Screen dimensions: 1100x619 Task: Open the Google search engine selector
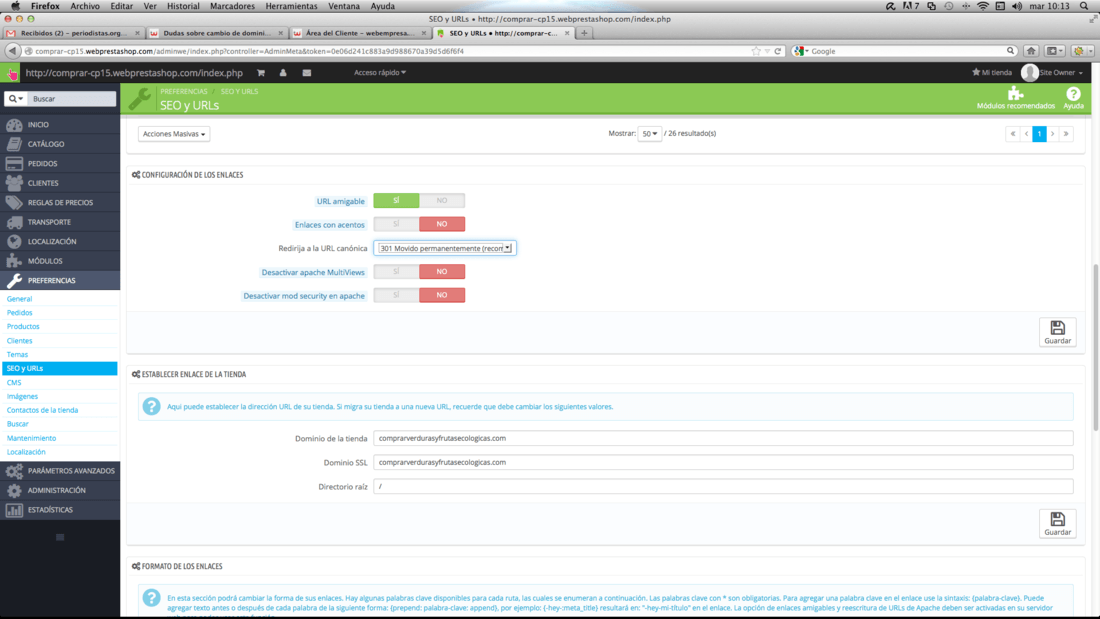point(801,51)
